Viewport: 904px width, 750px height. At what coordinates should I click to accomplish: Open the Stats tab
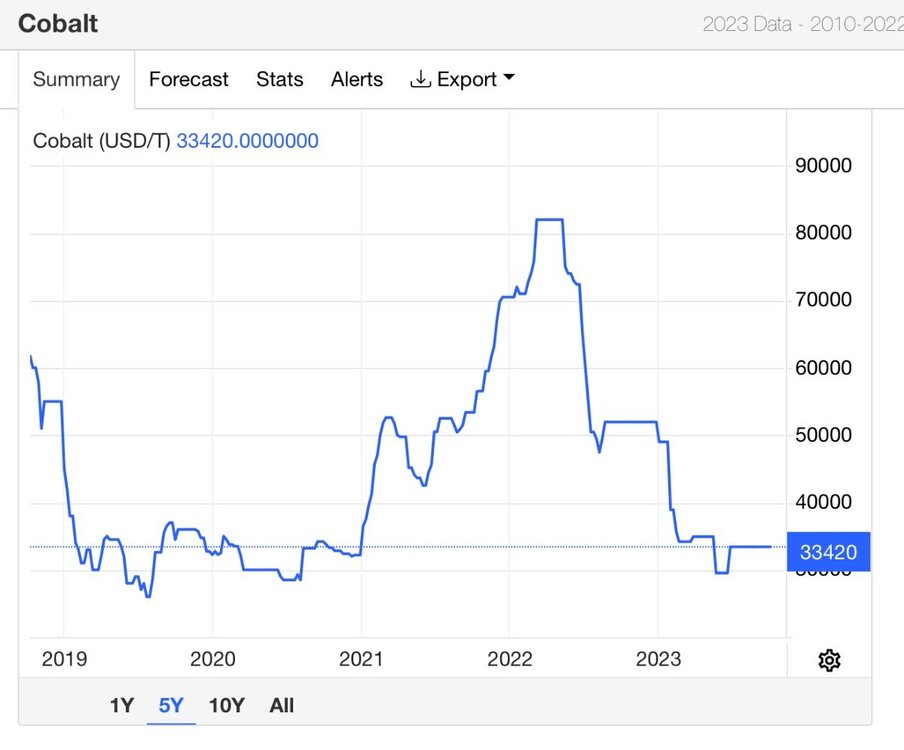tap(280, 79)
